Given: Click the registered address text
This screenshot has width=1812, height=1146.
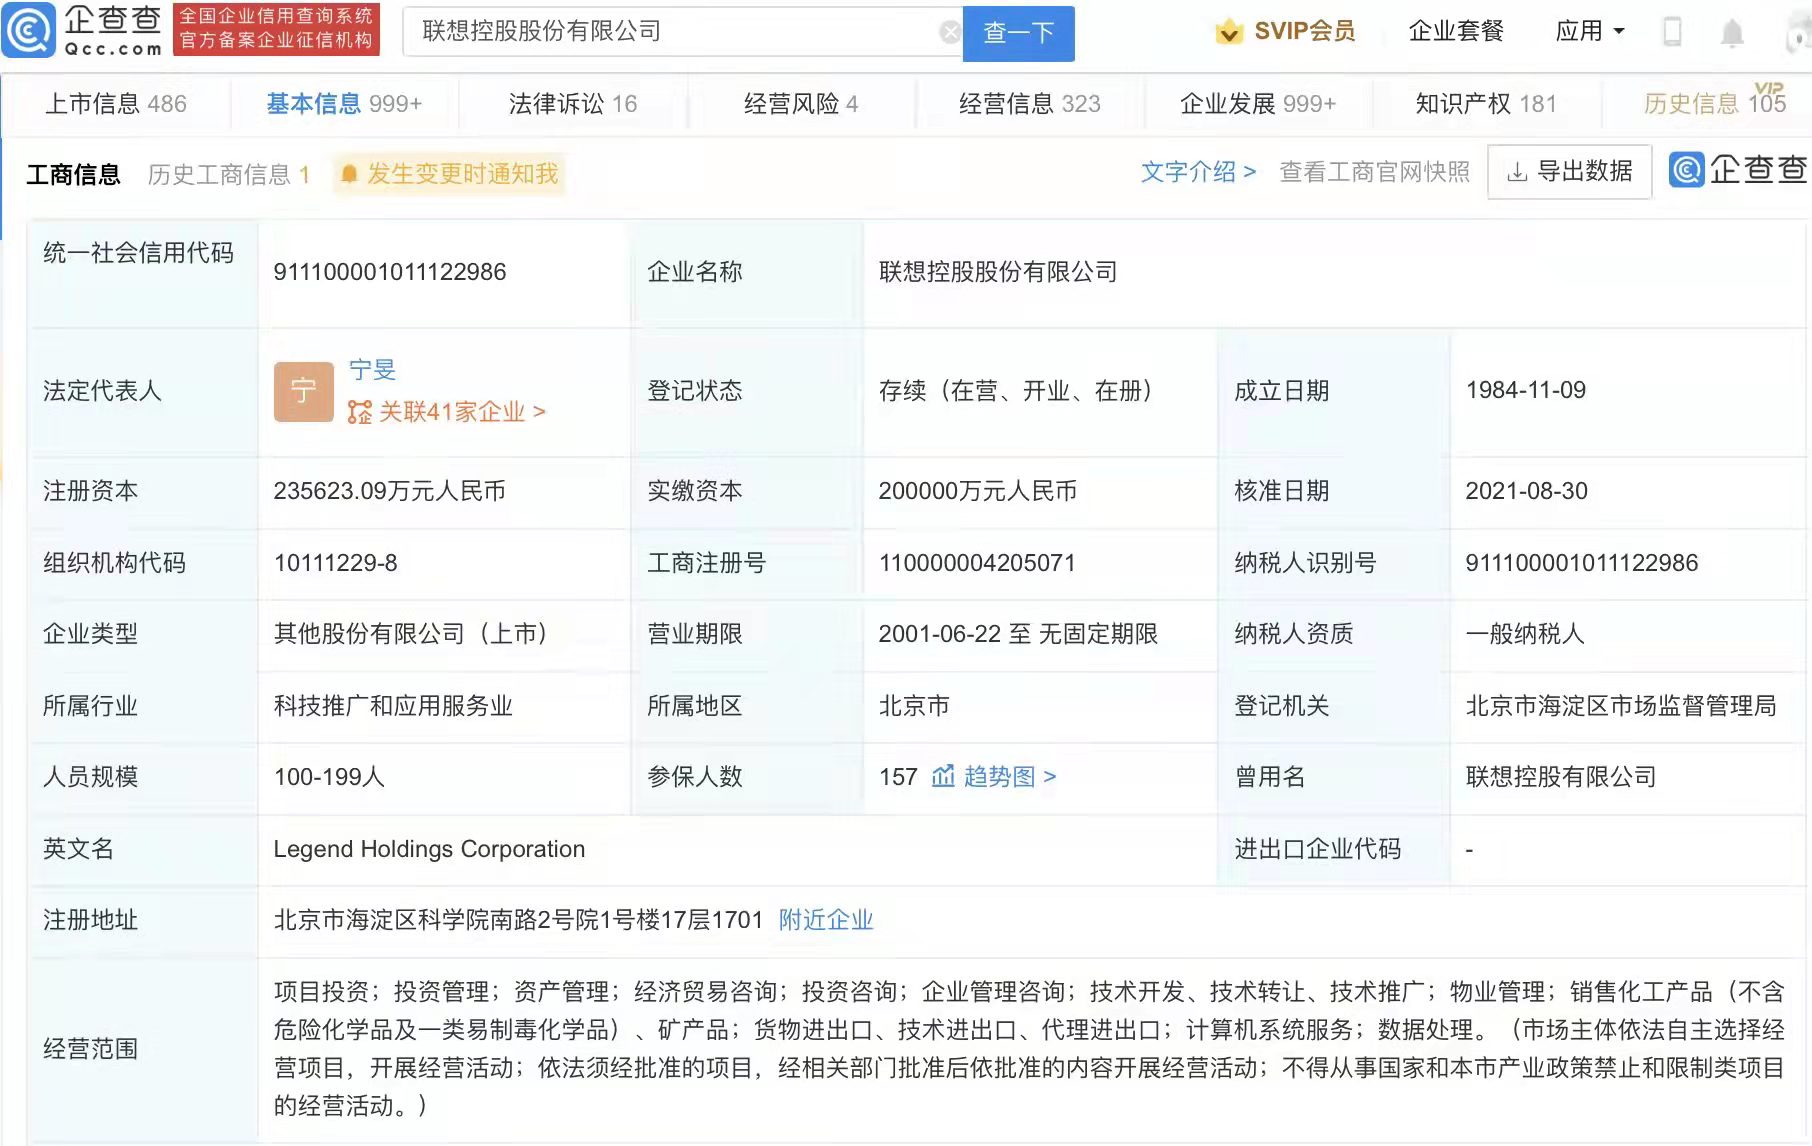Looking at the screenshot, I should [519, 920].
